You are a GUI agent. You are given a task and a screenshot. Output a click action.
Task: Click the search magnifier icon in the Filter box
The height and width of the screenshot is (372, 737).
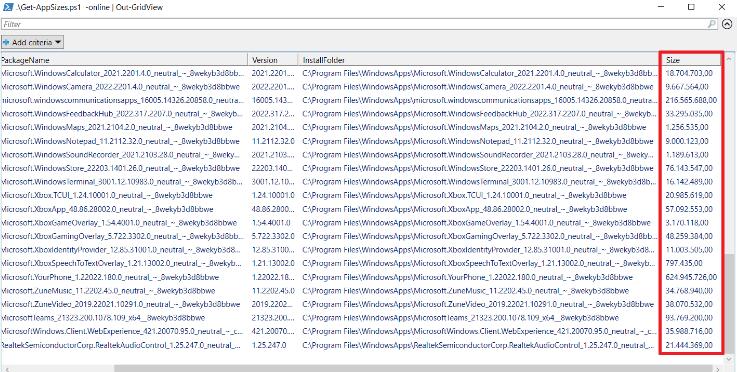(x=712, y=24)
